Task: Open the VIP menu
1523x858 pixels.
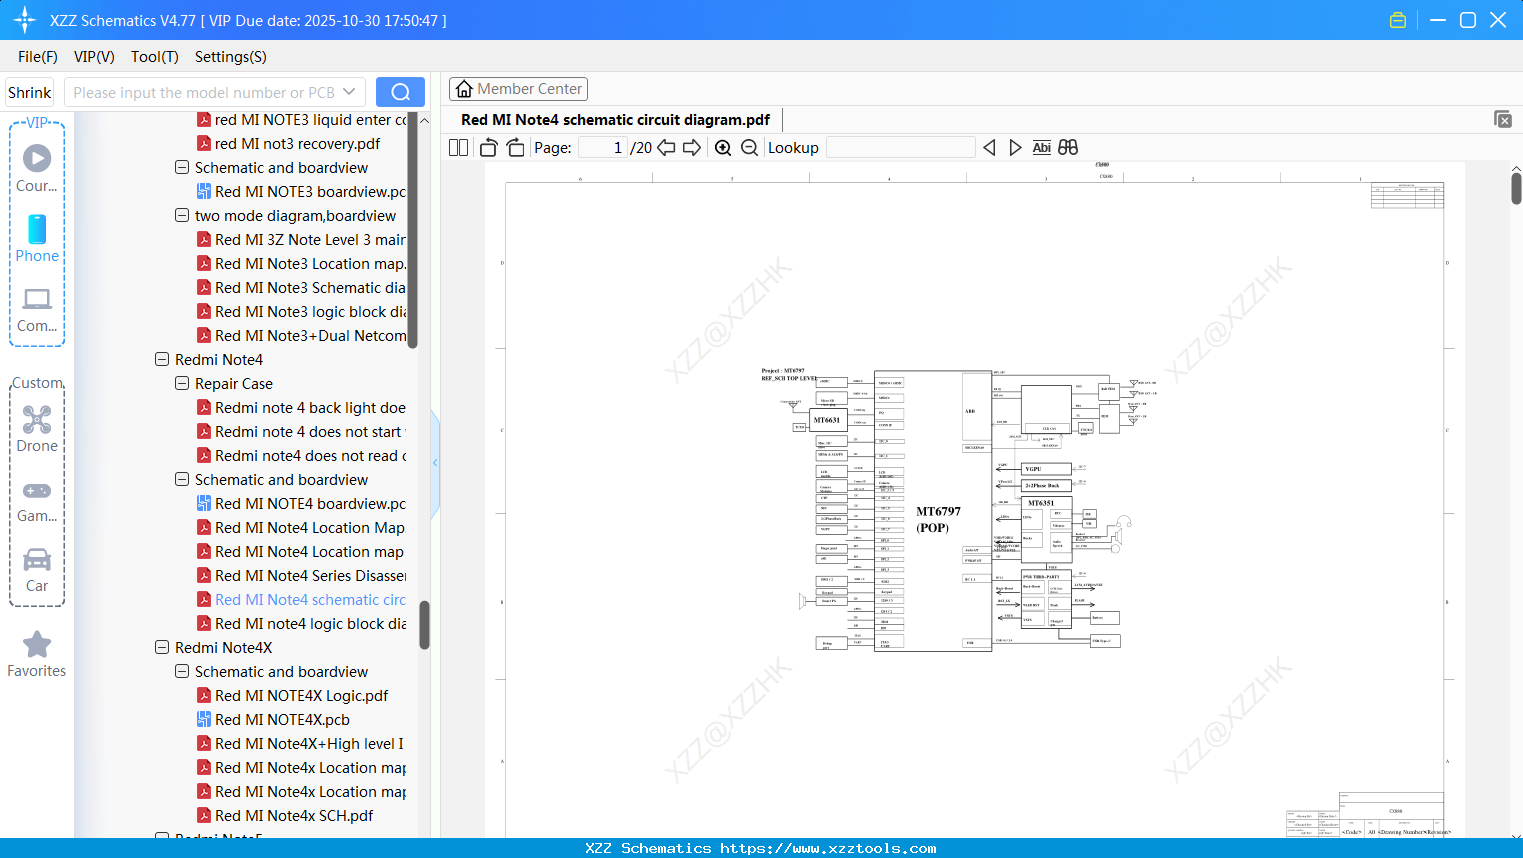Action: pos(93,57)
